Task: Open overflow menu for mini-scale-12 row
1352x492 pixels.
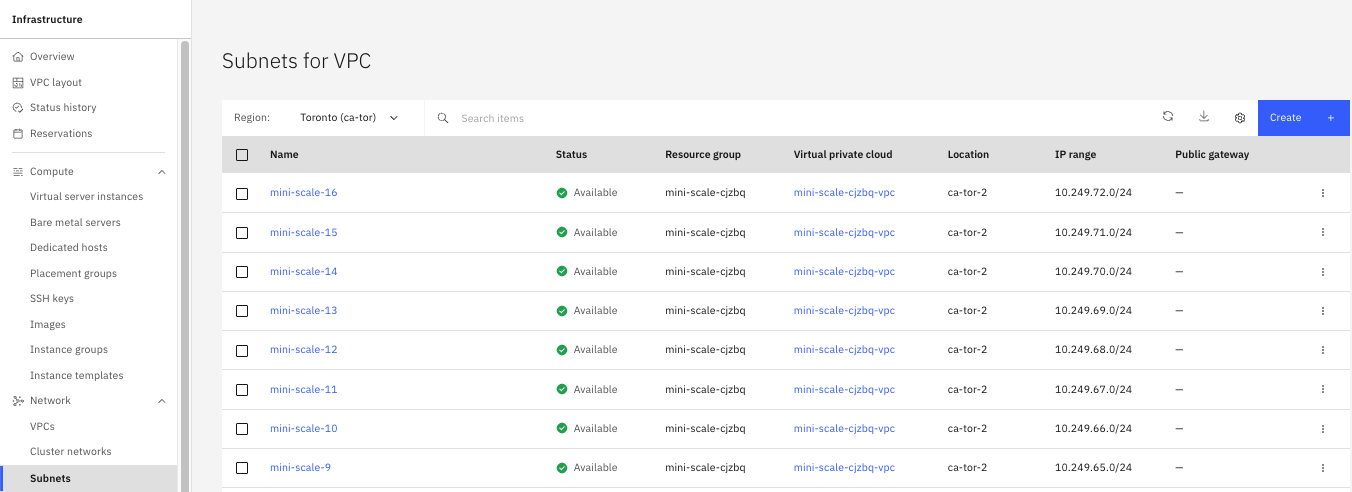Action: click(x=1322, y=350)
